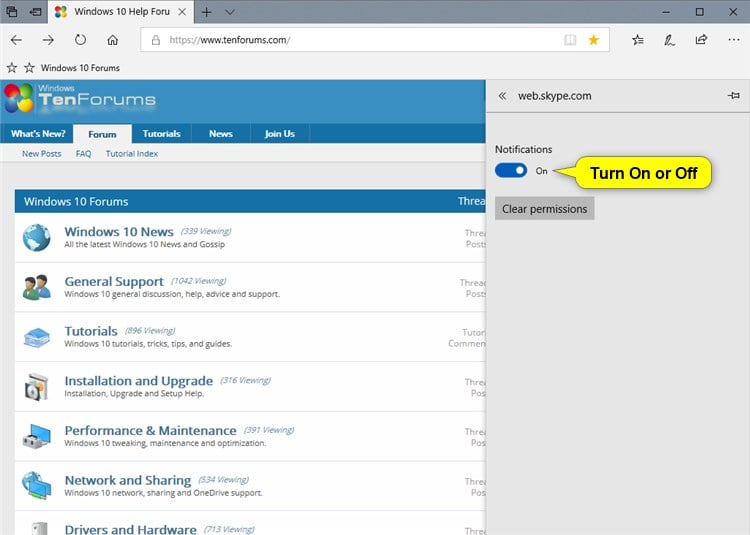750x535 pixels.
Task: Click the (339 Viewing) text
Action: (206, 231)
